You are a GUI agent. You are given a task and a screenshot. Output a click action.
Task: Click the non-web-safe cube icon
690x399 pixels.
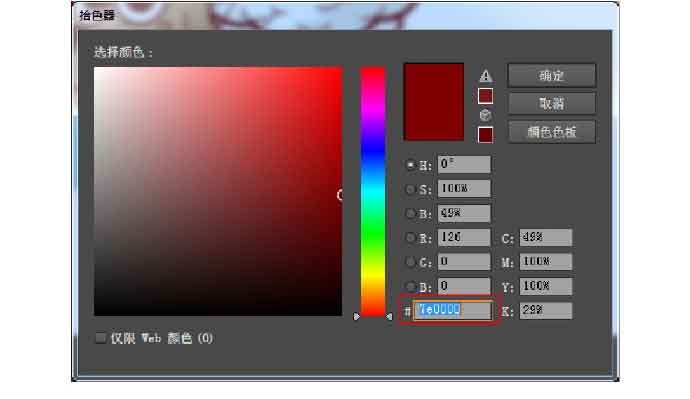tap(485, 115)
